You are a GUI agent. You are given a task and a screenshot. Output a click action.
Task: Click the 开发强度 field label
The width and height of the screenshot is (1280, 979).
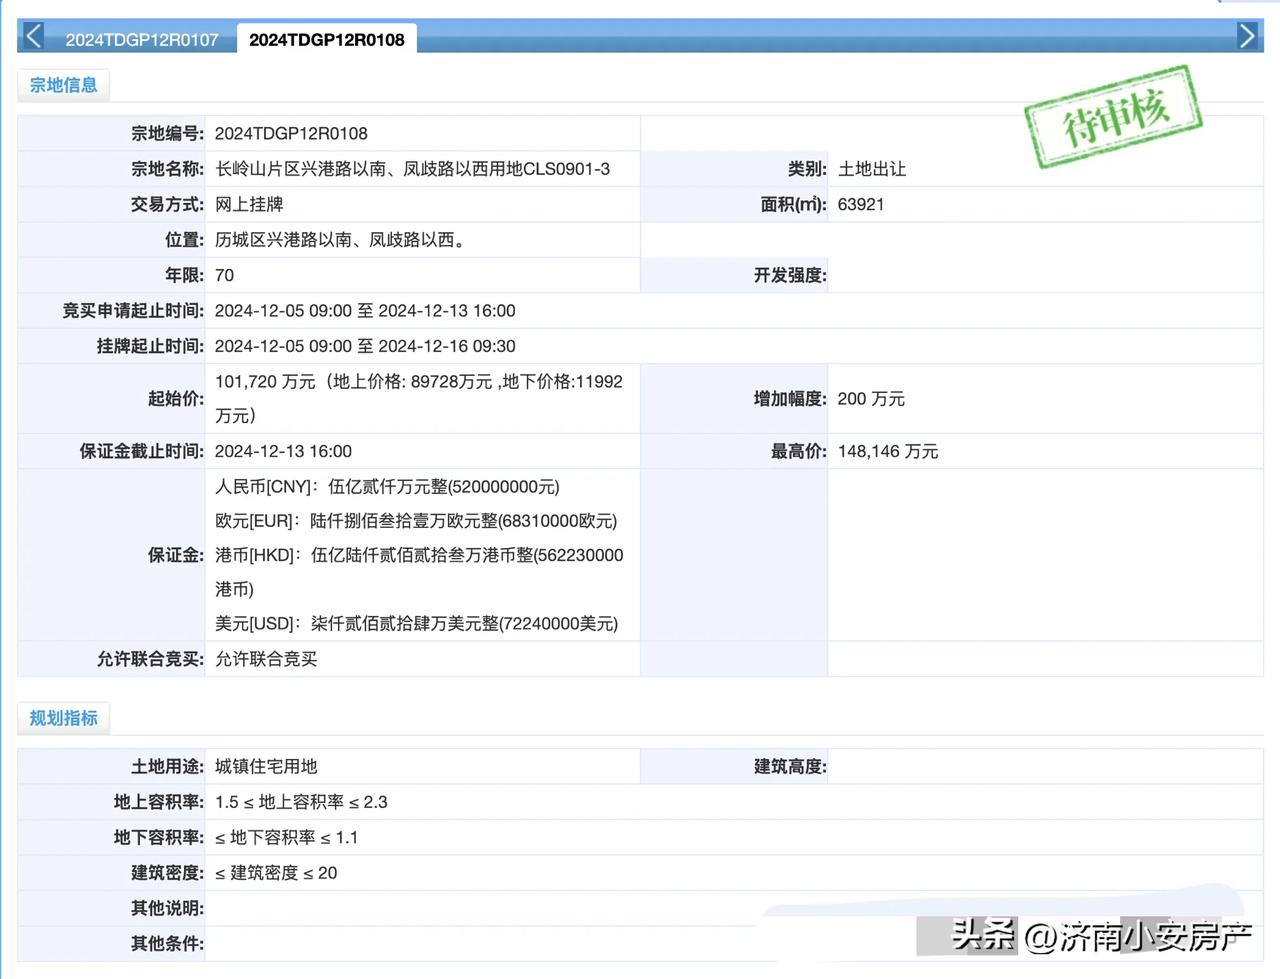790,275
